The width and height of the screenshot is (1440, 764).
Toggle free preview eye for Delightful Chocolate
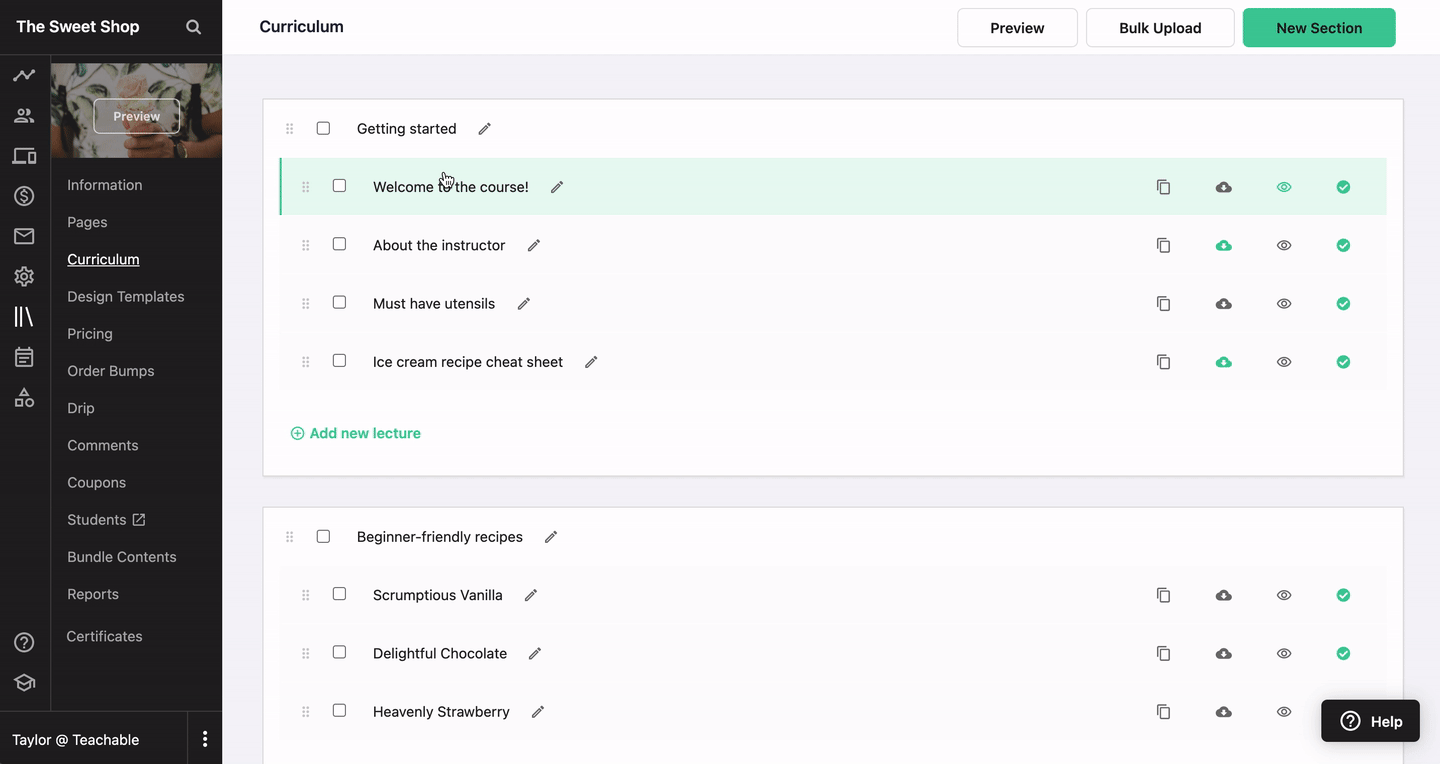[1284, 653]
